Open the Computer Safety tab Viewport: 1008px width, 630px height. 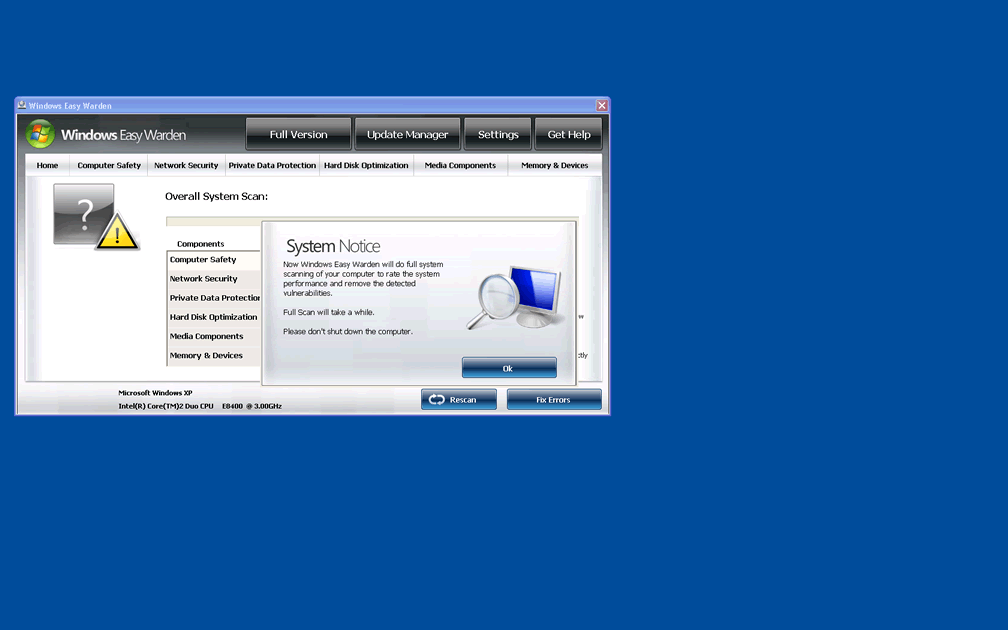pos(109,166)
